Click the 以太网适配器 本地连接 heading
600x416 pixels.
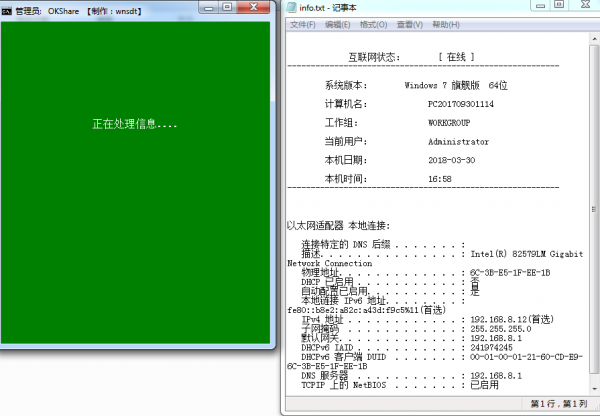pyautogui.click(x=338, y=226)
